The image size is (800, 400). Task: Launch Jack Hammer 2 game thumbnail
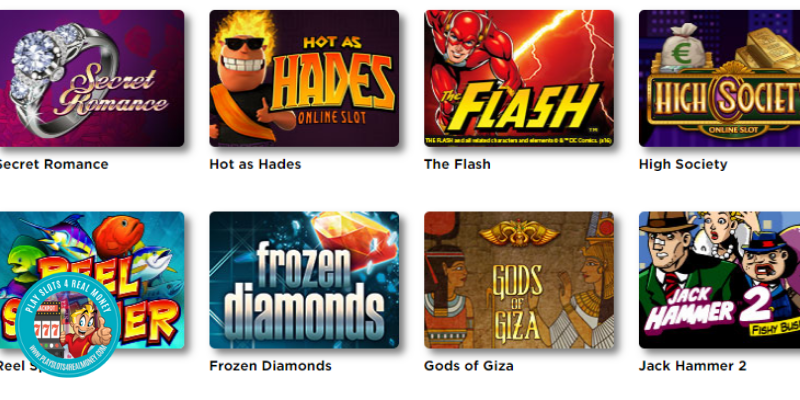719,280
